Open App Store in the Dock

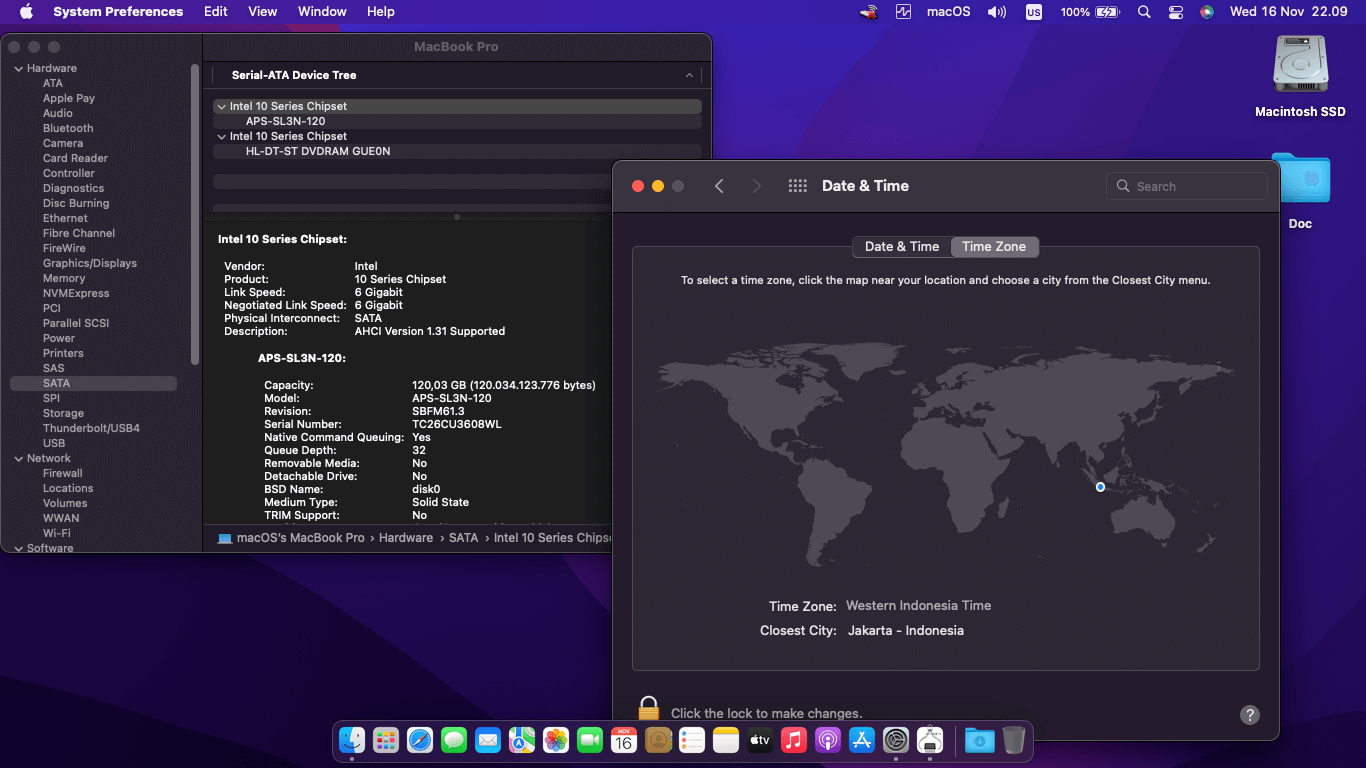[862, 740]
